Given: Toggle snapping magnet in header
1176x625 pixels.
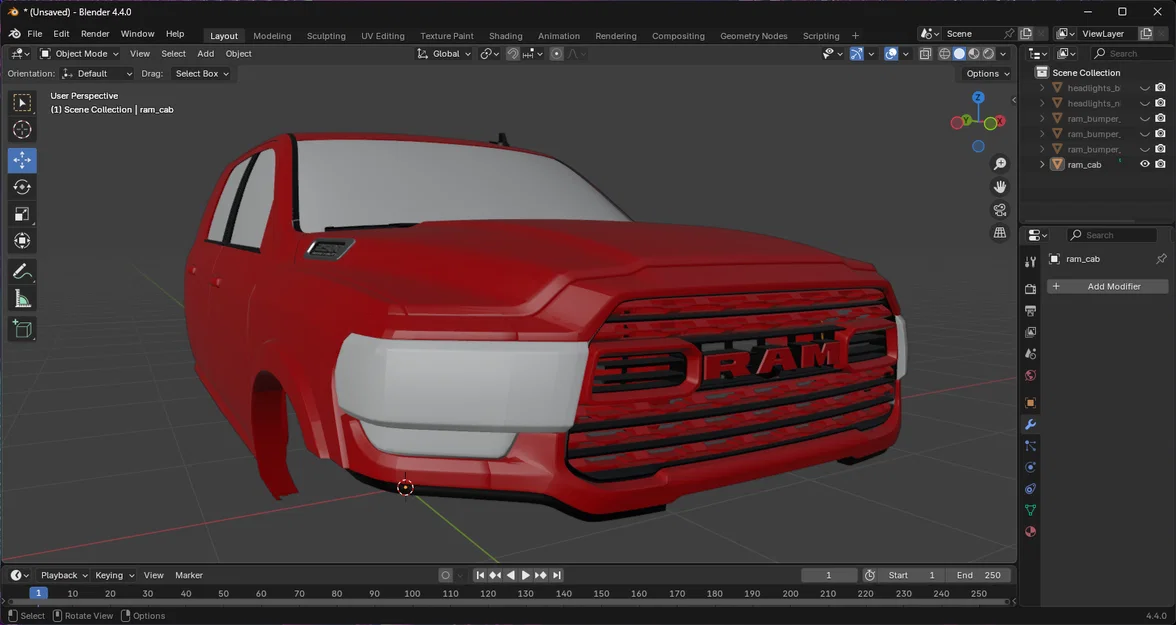Looking at the screenshot, I should click(x=513, y=54).
